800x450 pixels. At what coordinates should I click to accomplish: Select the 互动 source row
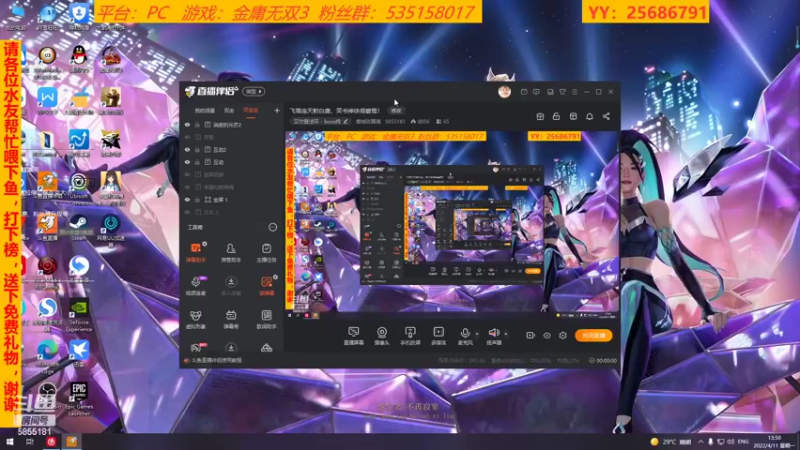pos(232,162)
